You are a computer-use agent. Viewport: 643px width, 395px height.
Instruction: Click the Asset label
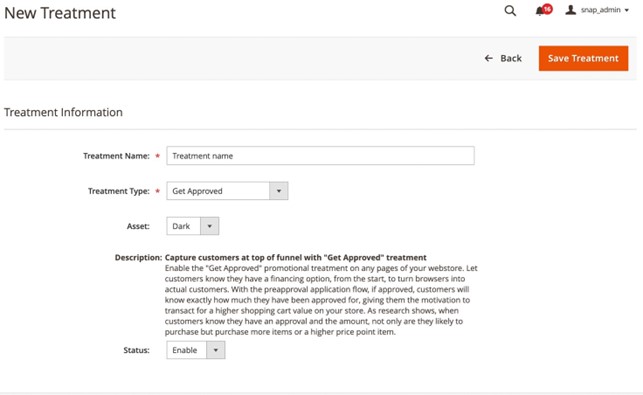[x=138, y=226]
